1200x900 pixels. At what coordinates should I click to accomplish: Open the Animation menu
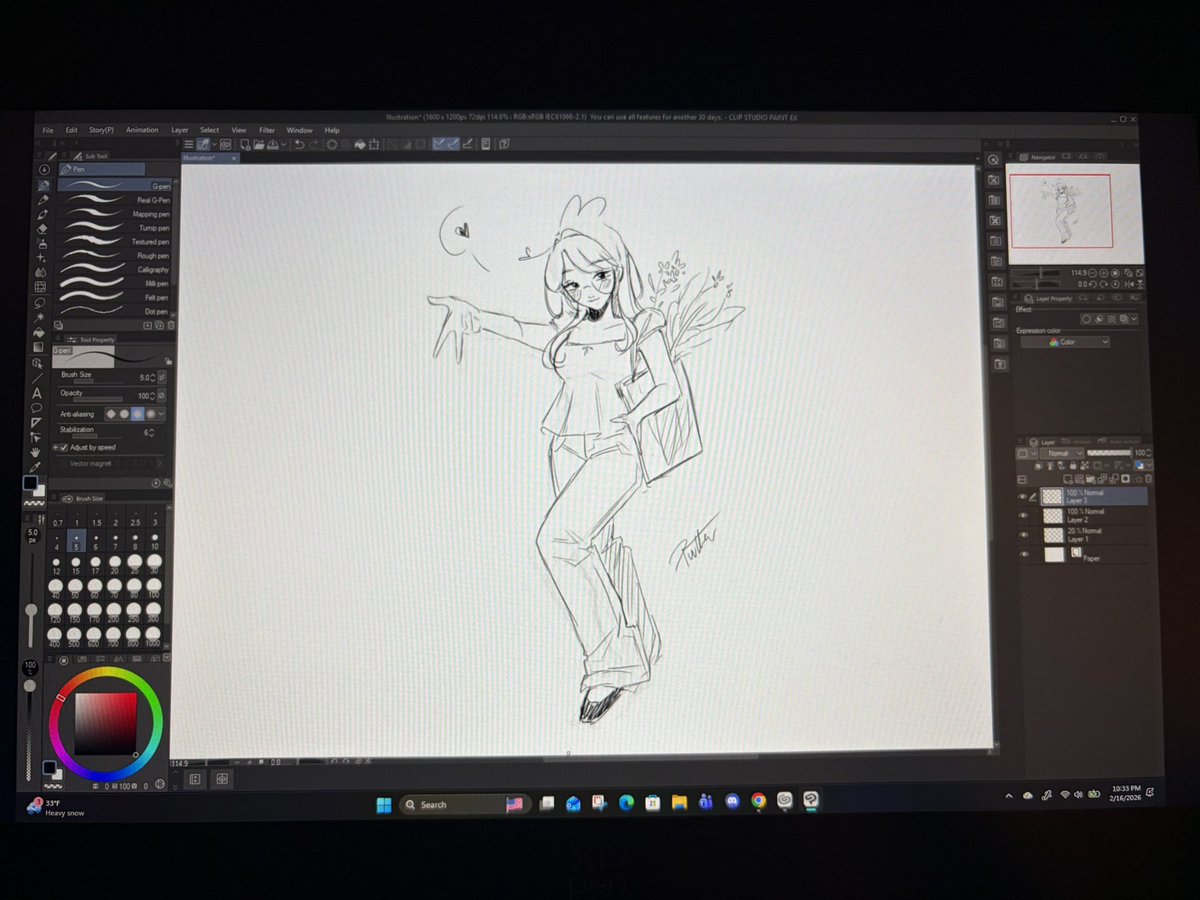click(x=142, y=130)
